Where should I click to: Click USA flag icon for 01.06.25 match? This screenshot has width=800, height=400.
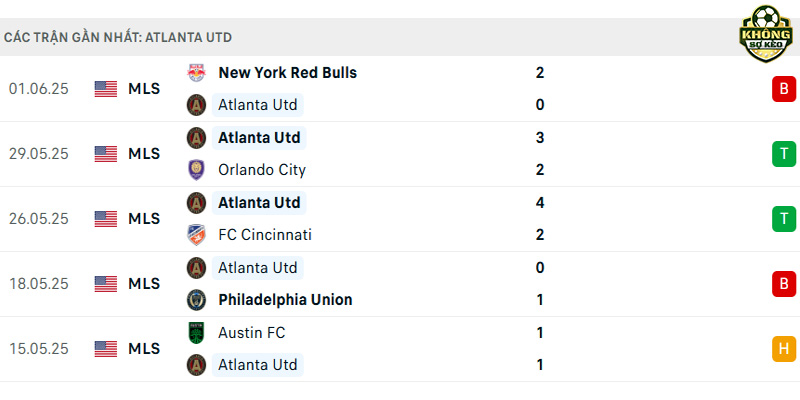pyautogui.click(x=106, y=89)
